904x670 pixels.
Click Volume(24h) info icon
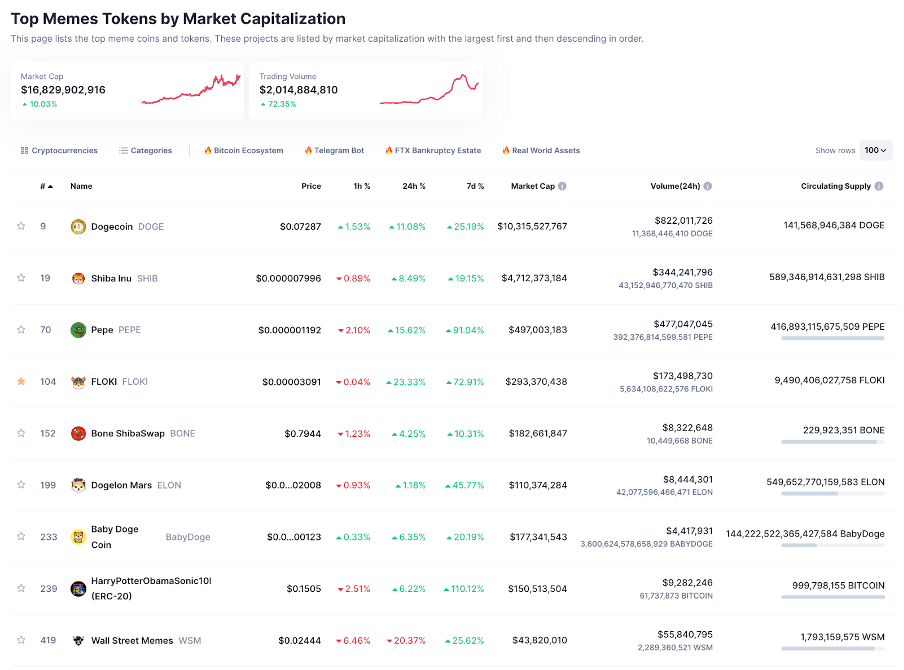pyautogui.click(x=708, y=186)
